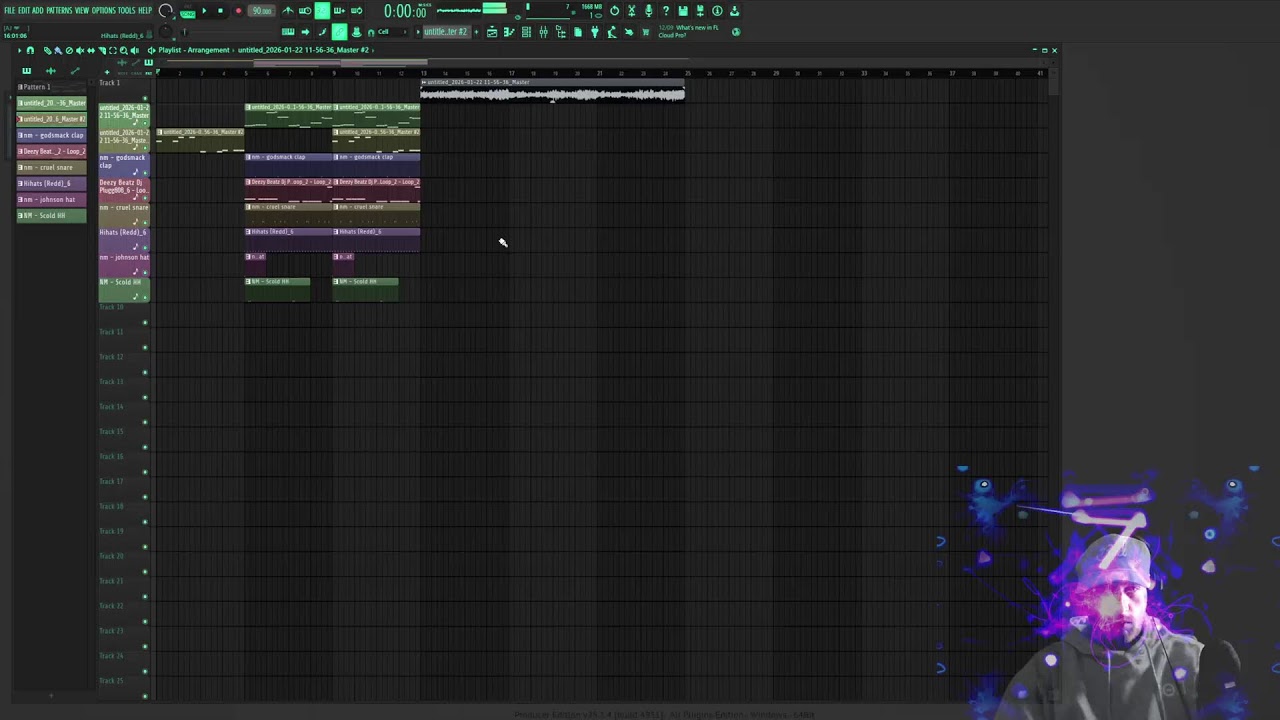
Task: Open the HELP menu
Action: click(x=145, y=11)
